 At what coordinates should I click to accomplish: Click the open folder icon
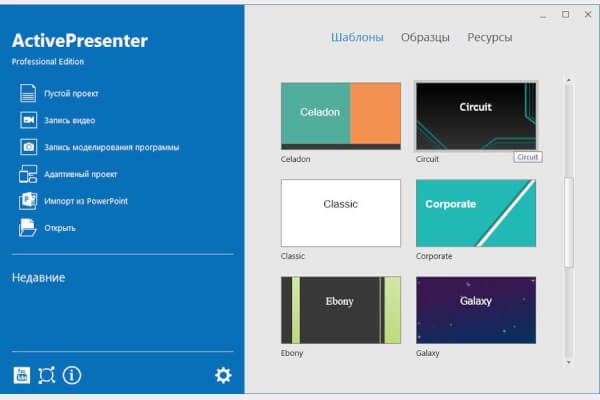point(28,228)
